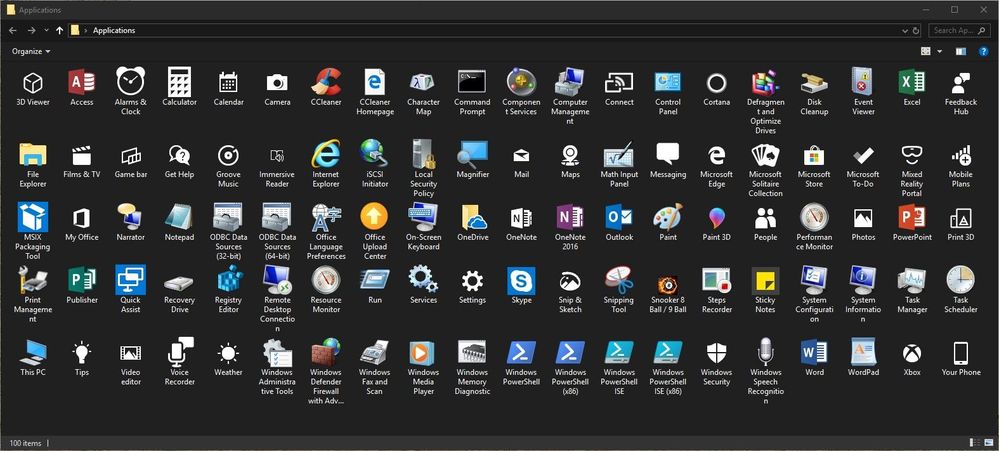Screen dimensions: 999x451
Task: Select the Voice Recorder icon
Action: pyautogui.click(x=179, y=352)
